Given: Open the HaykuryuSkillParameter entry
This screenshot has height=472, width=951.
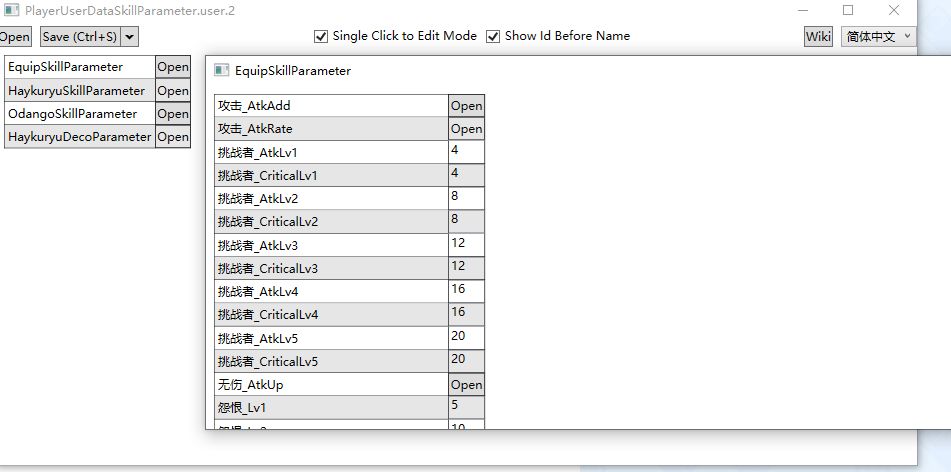Looking at the screenshot, I should click(x=172, y=90).
